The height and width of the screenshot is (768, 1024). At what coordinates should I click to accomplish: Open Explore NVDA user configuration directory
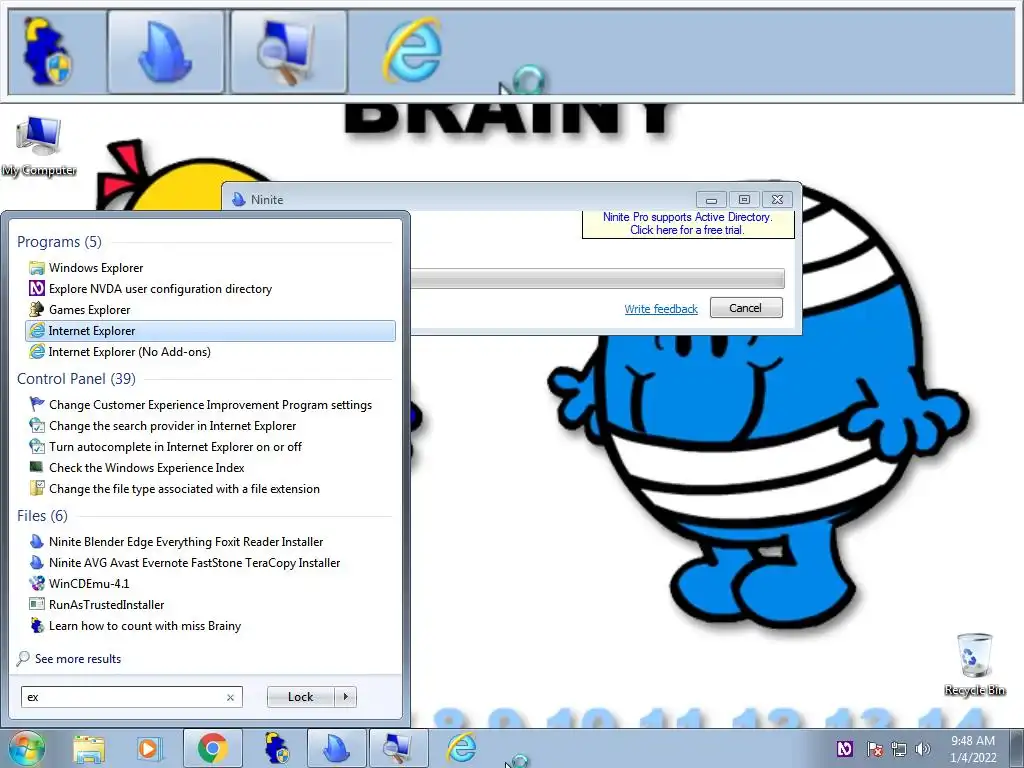210,289
